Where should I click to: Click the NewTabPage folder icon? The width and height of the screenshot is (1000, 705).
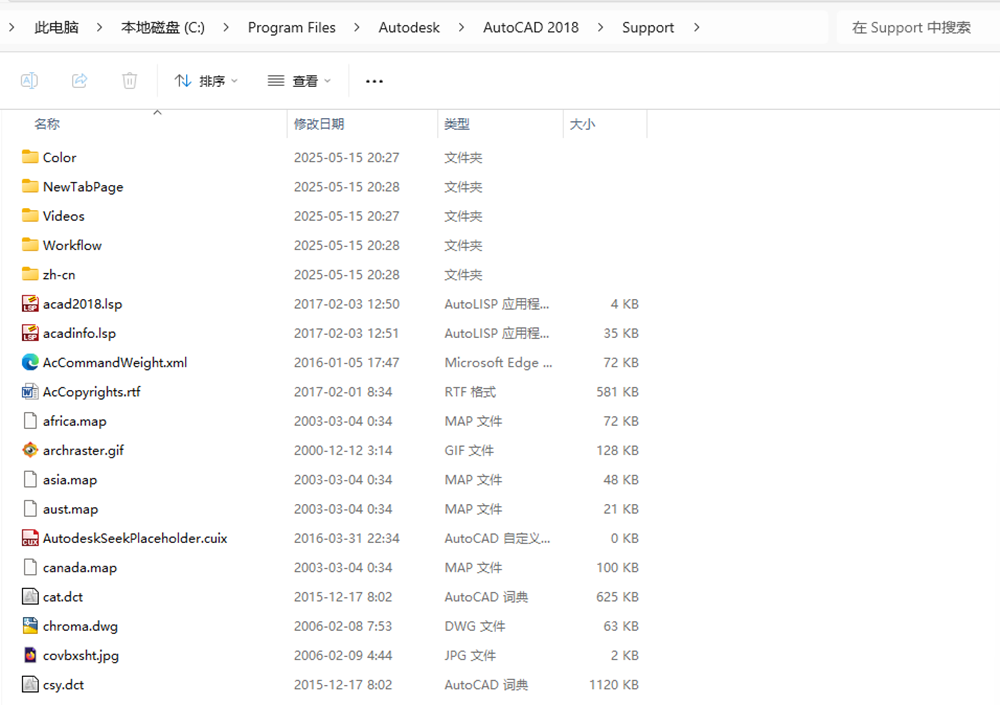coord(30,186)
